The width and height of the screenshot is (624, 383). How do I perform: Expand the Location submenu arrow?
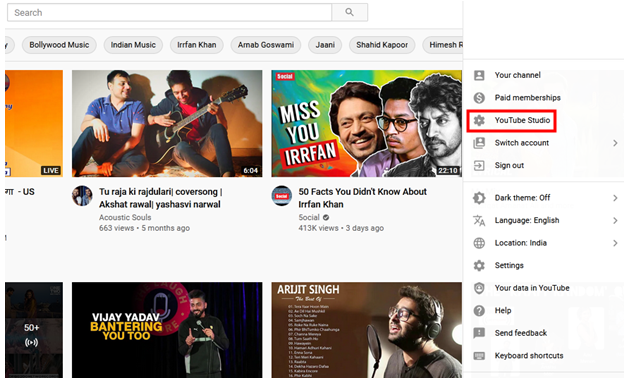615,243
